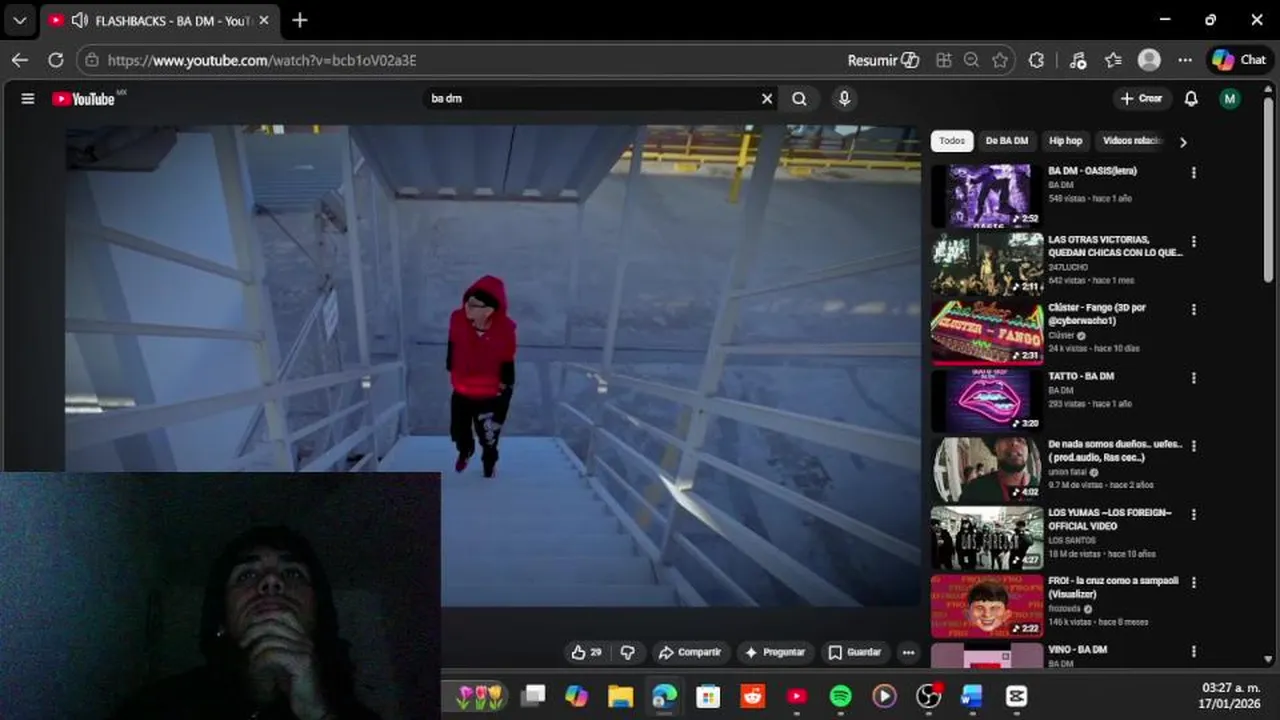Open OBS Studio from the taskbar

[929, 696]
